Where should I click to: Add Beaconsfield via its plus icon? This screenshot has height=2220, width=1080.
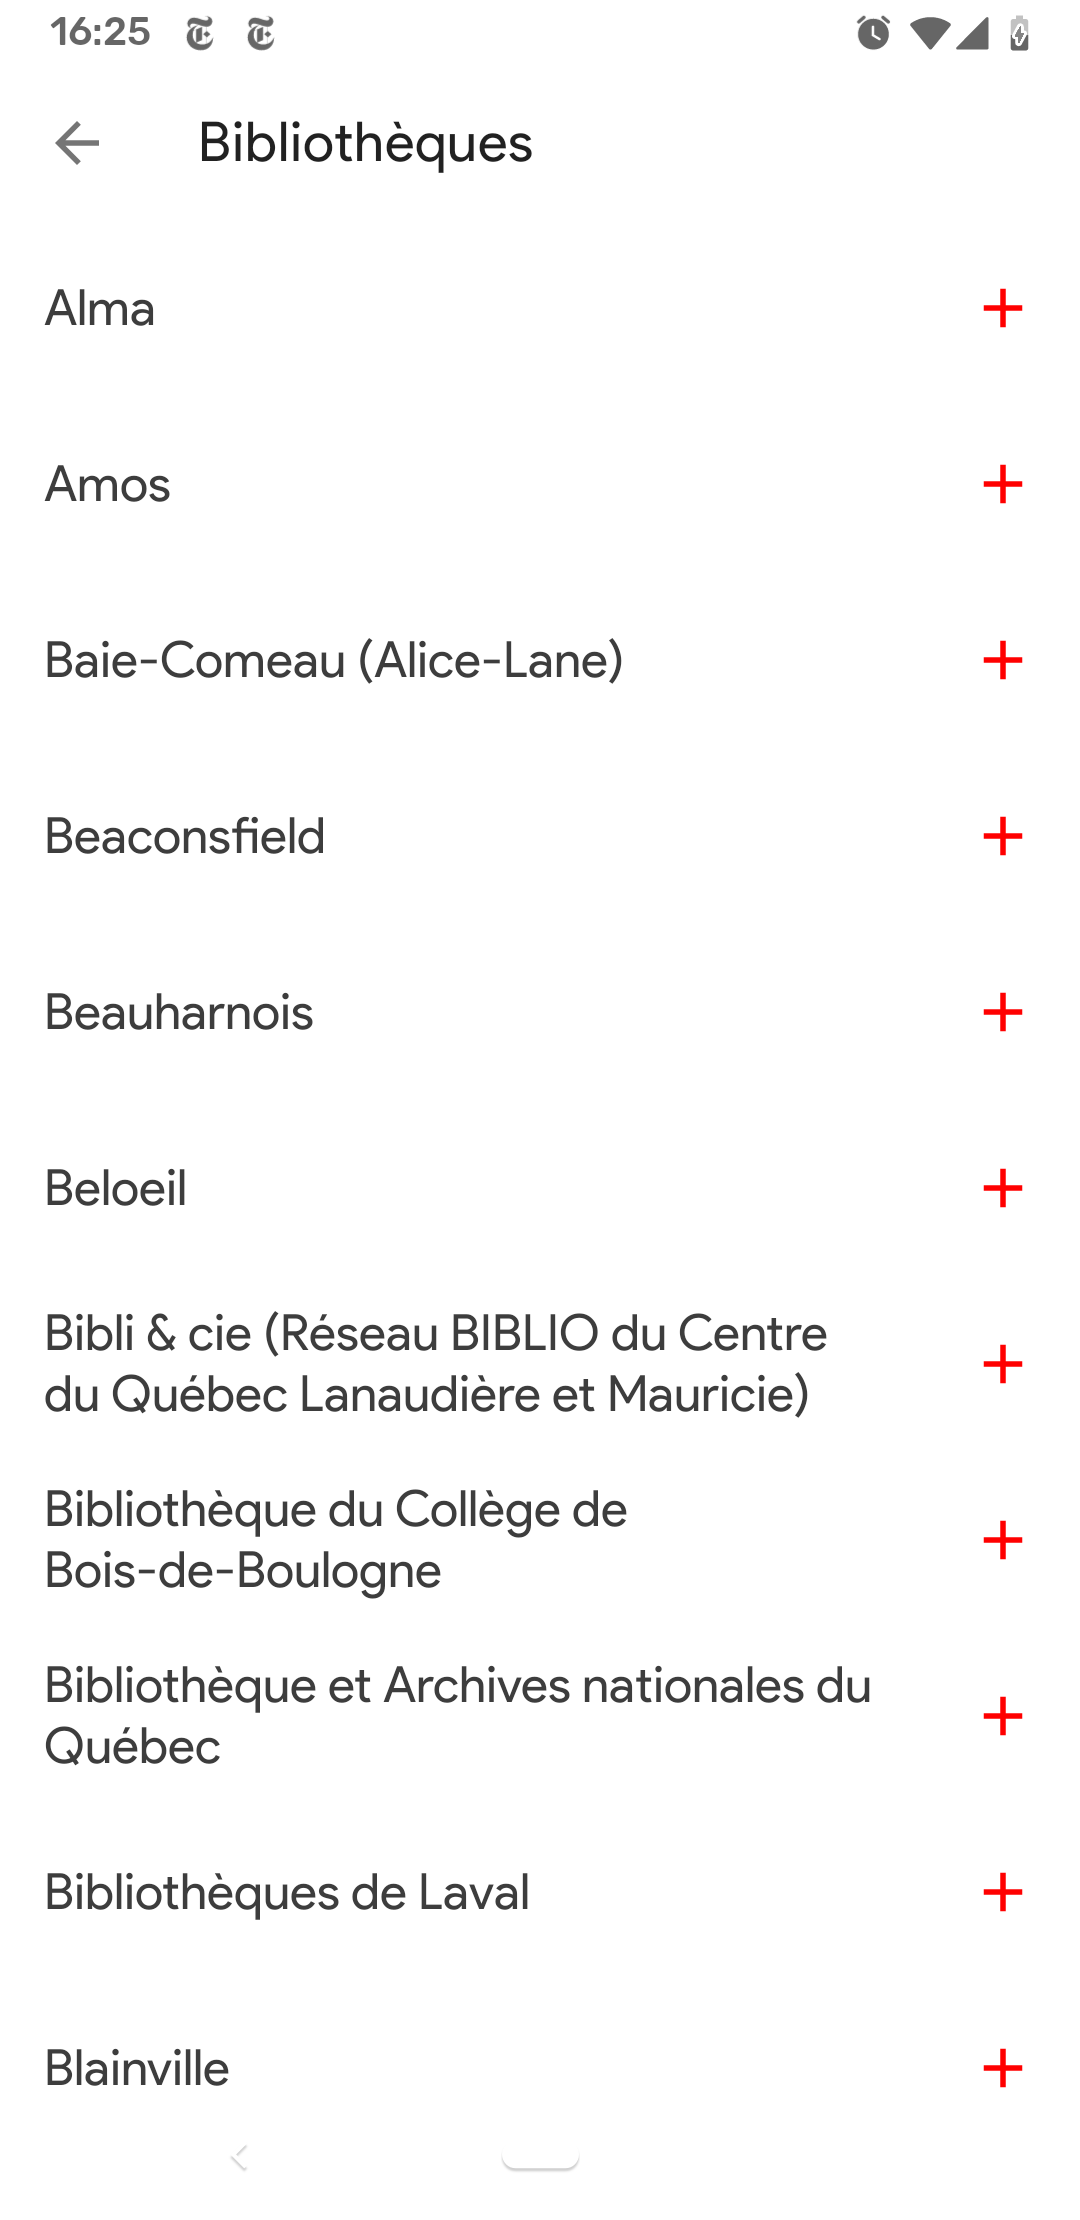coord(1002,836)
